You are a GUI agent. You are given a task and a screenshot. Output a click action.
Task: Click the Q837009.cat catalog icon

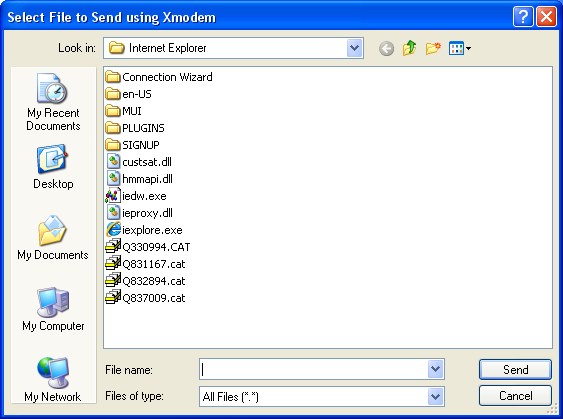click(113, 297)
